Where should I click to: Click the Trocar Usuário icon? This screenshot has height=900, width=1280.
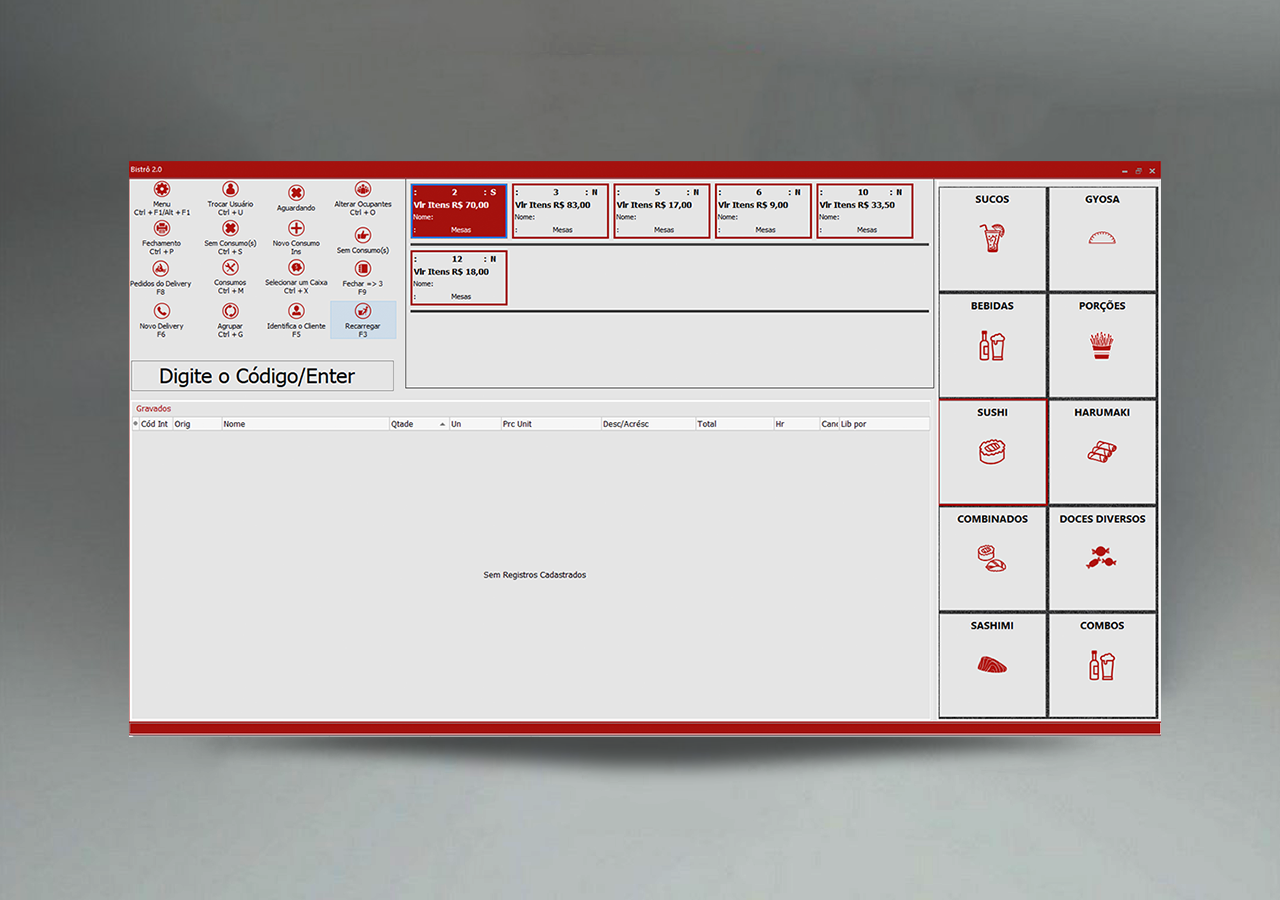(230, 190)
